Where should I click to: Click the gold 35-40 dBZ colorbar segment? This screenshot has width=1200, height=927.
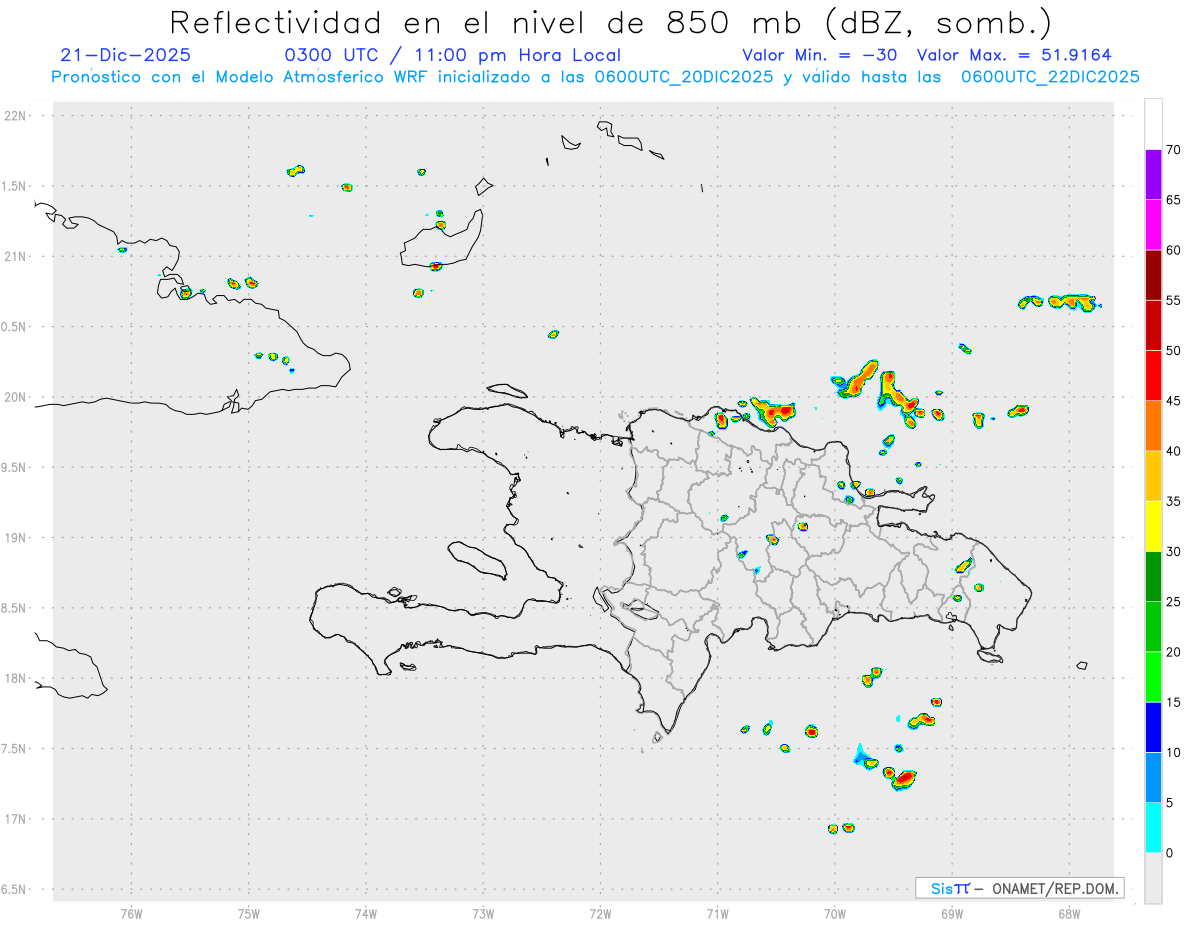1153,476
